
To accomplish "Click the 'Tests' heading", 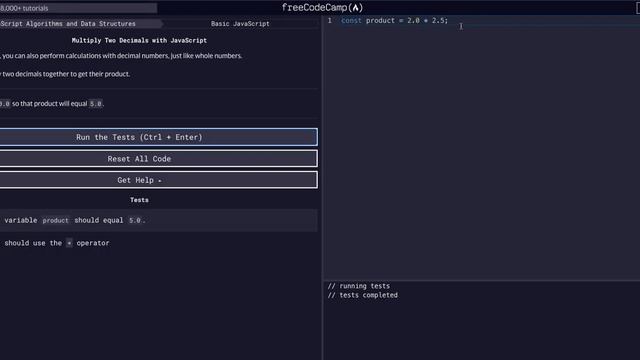I will [139, 200].
